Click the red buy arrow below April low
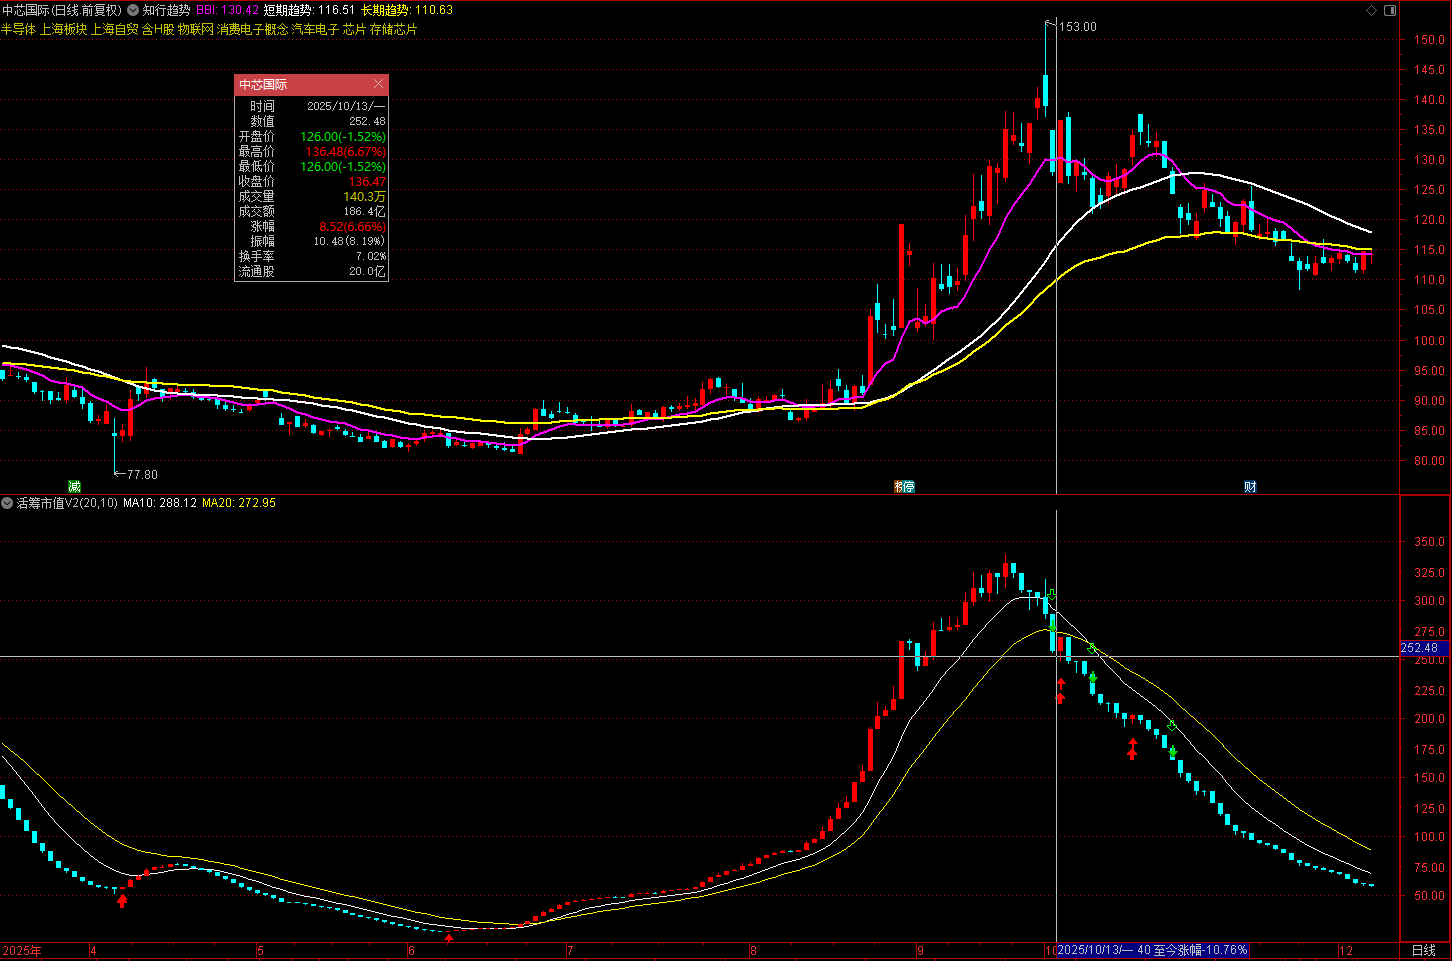This screenshot has height=961, width=1452. click(x=122, y=901)
